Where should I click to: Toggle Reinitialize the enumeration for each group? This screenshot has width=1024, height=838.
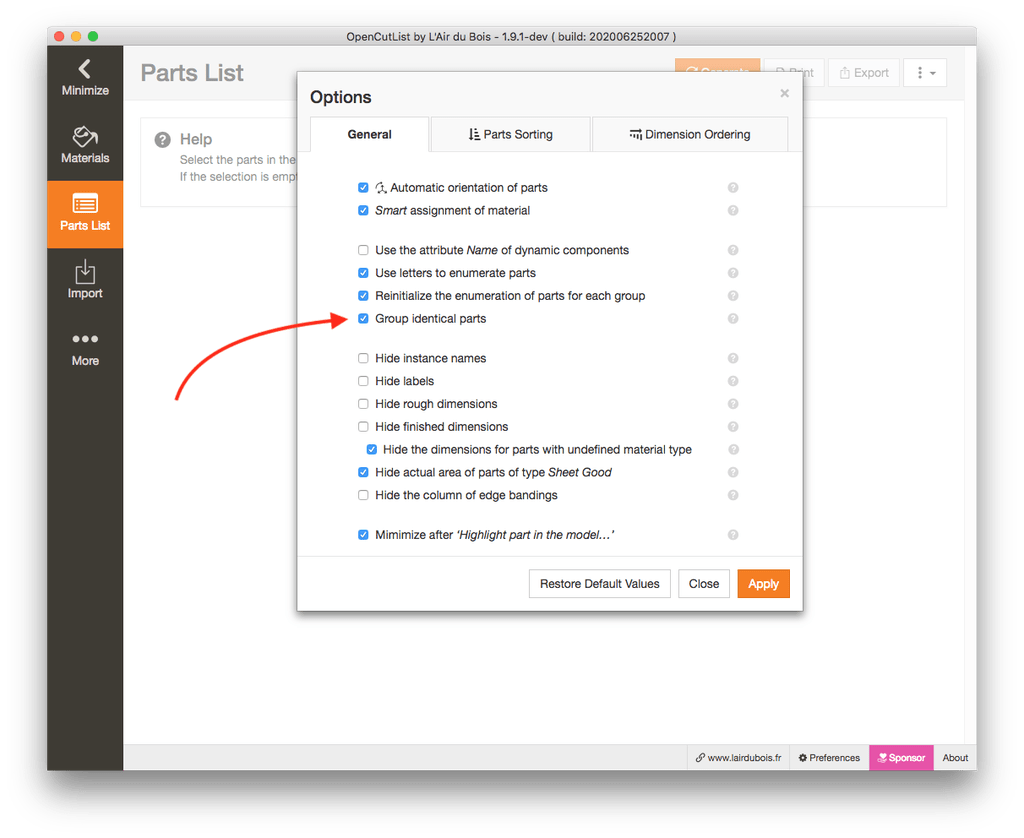point(363,296)
